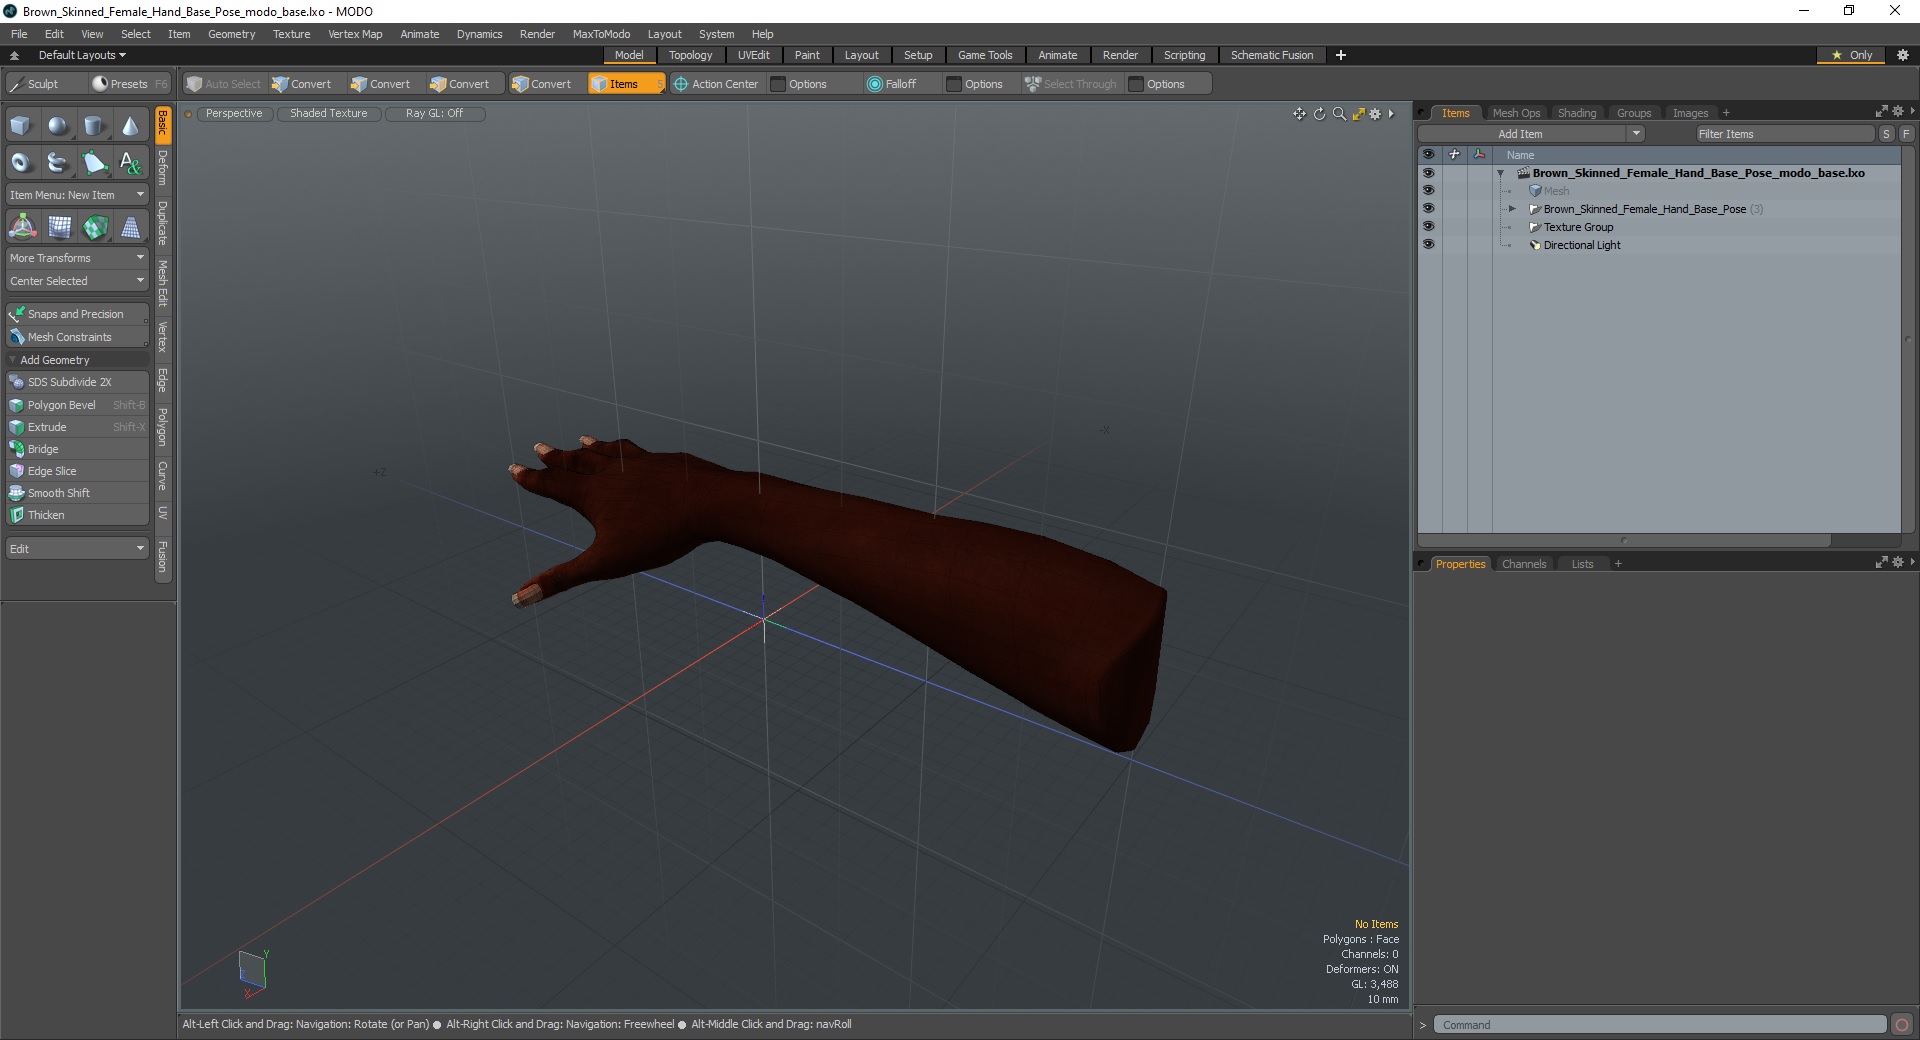Open the Items panel settings gear
The height and width of the screenshot is (1040, 1920).
(1898, 112)
